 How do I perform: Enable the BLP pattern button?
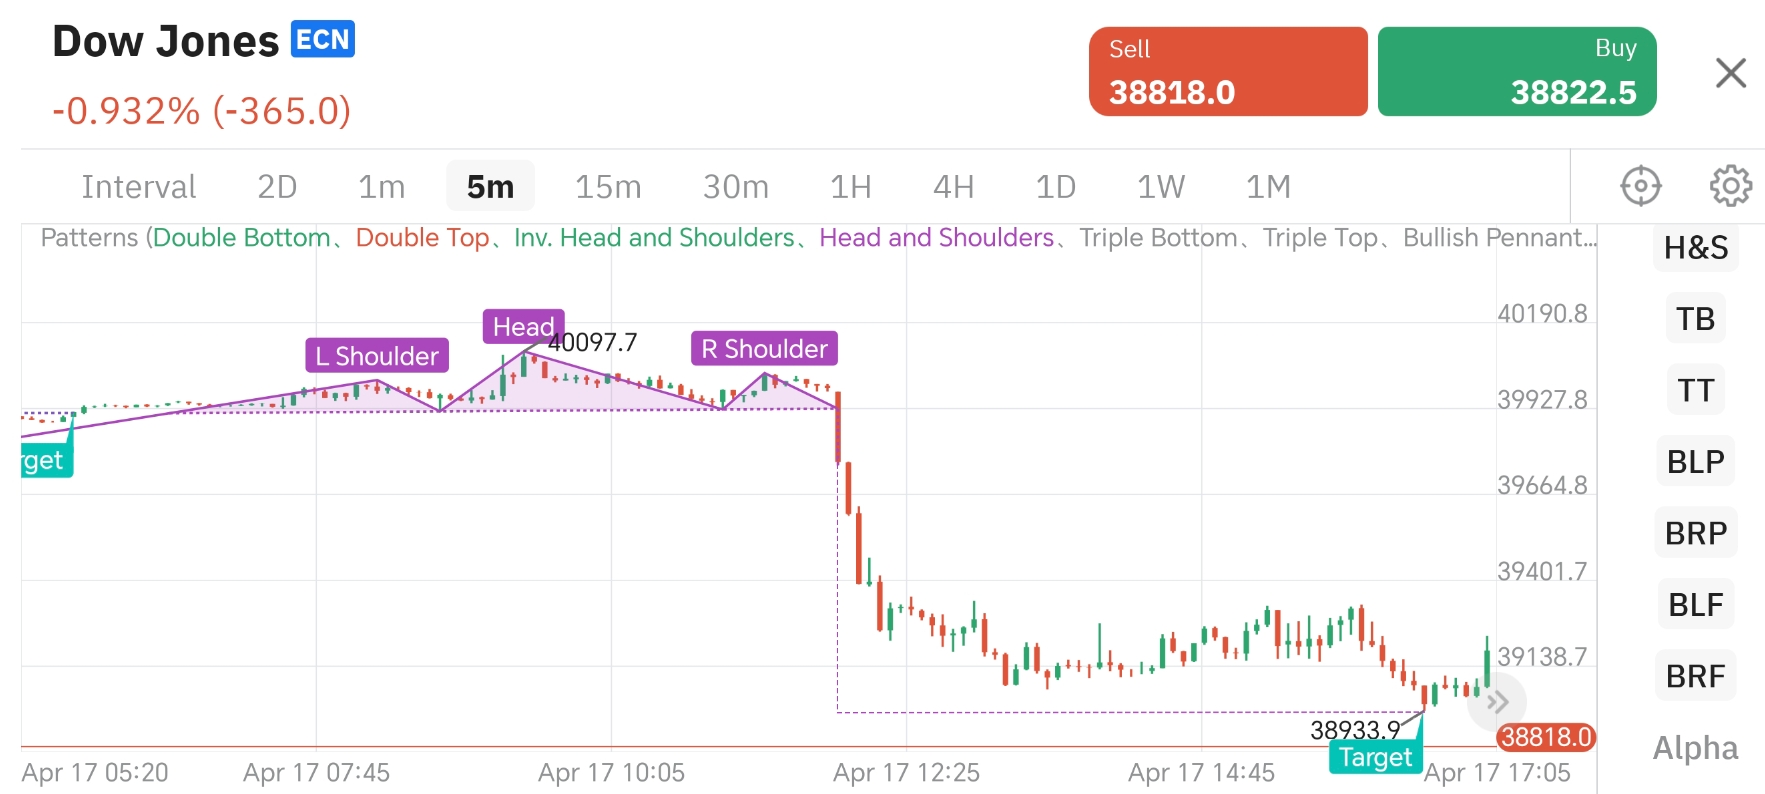coord(1696,462)
